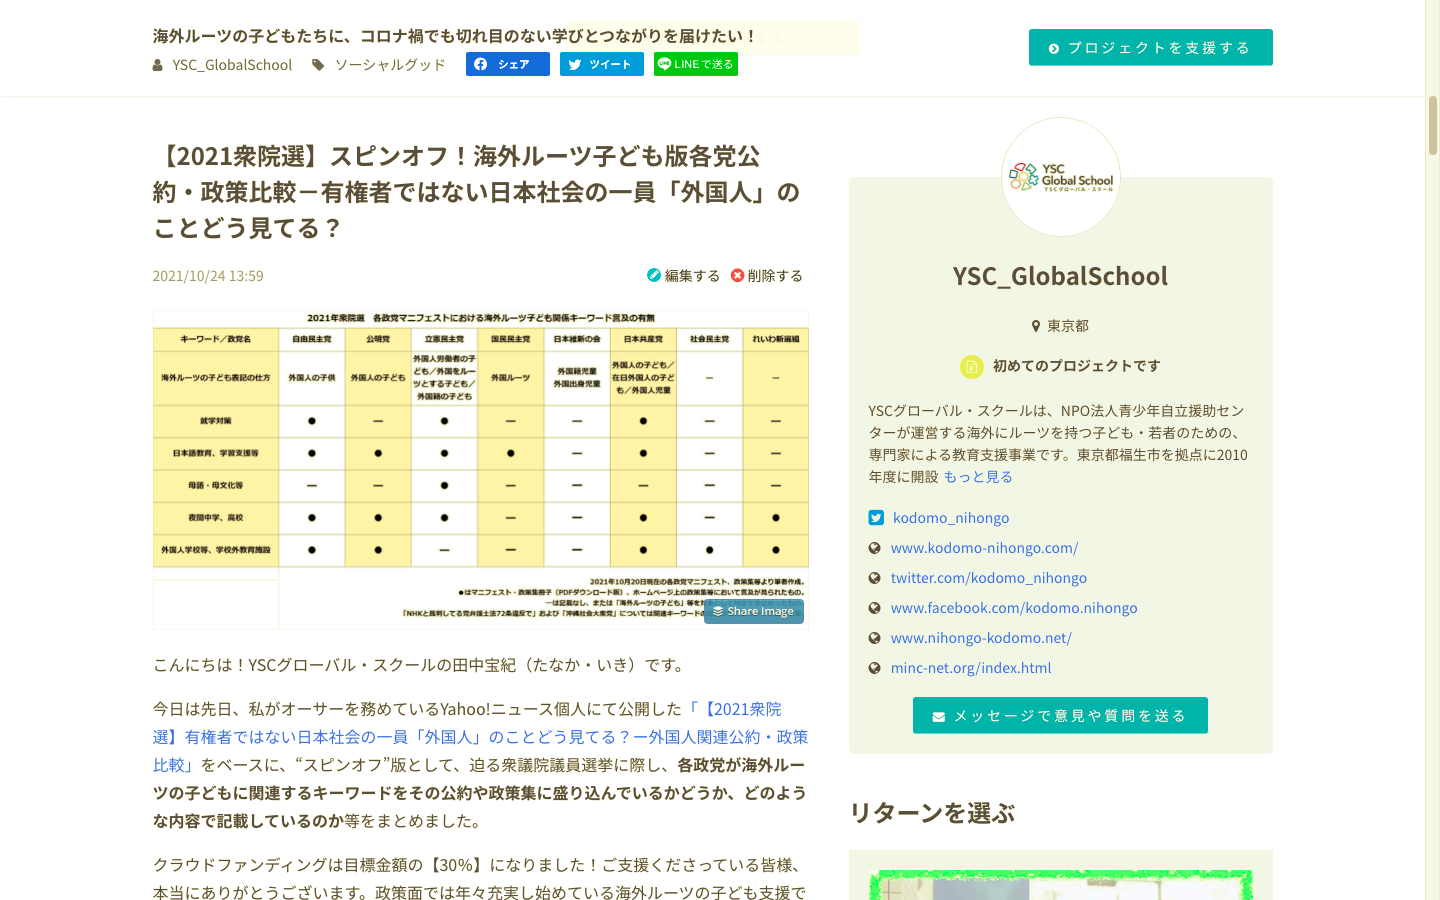Click the YSC Global School circular logo
The image size is (1440, 900).
[1060, 176]
